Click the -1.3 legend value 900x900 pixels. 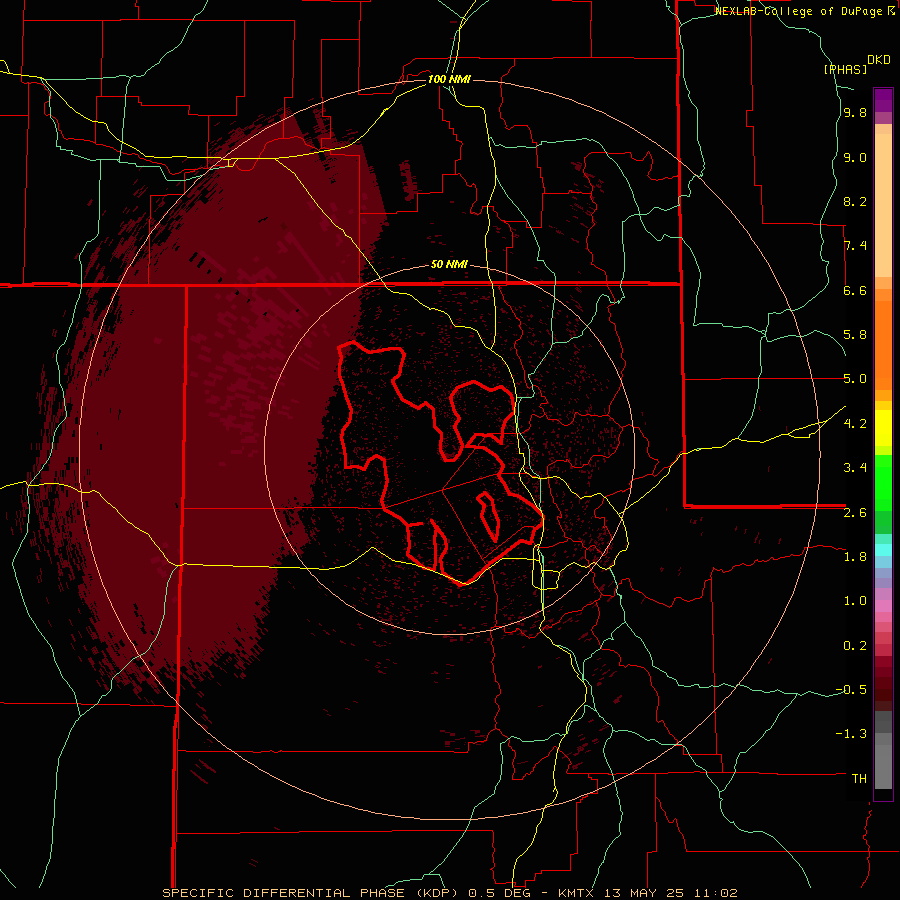pos(851,734)
